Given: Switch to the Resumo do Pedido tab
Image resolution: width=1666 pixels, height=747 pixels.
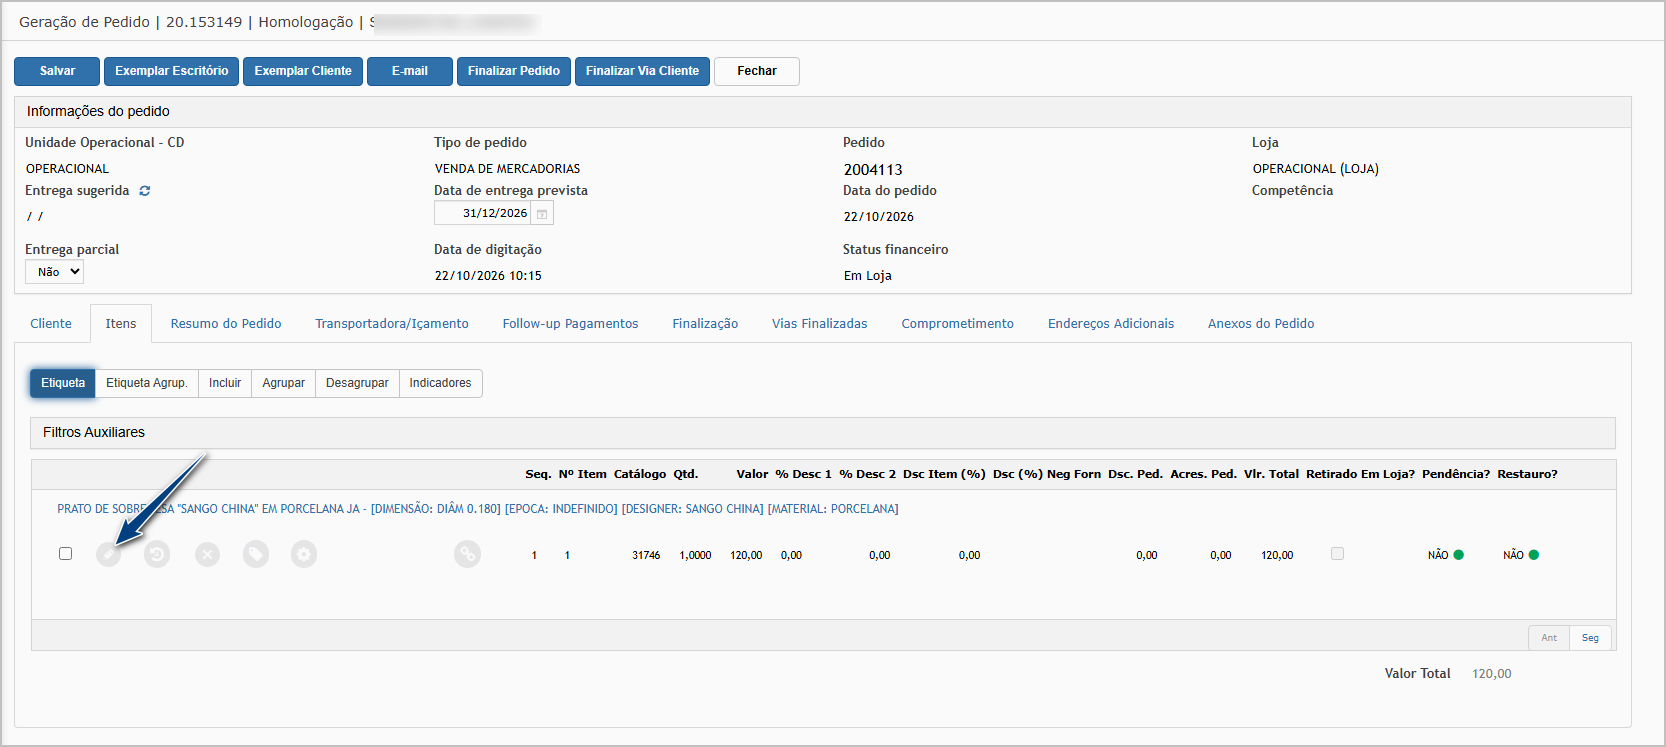Looking at the screenshot, I should (x=226, y=324).
